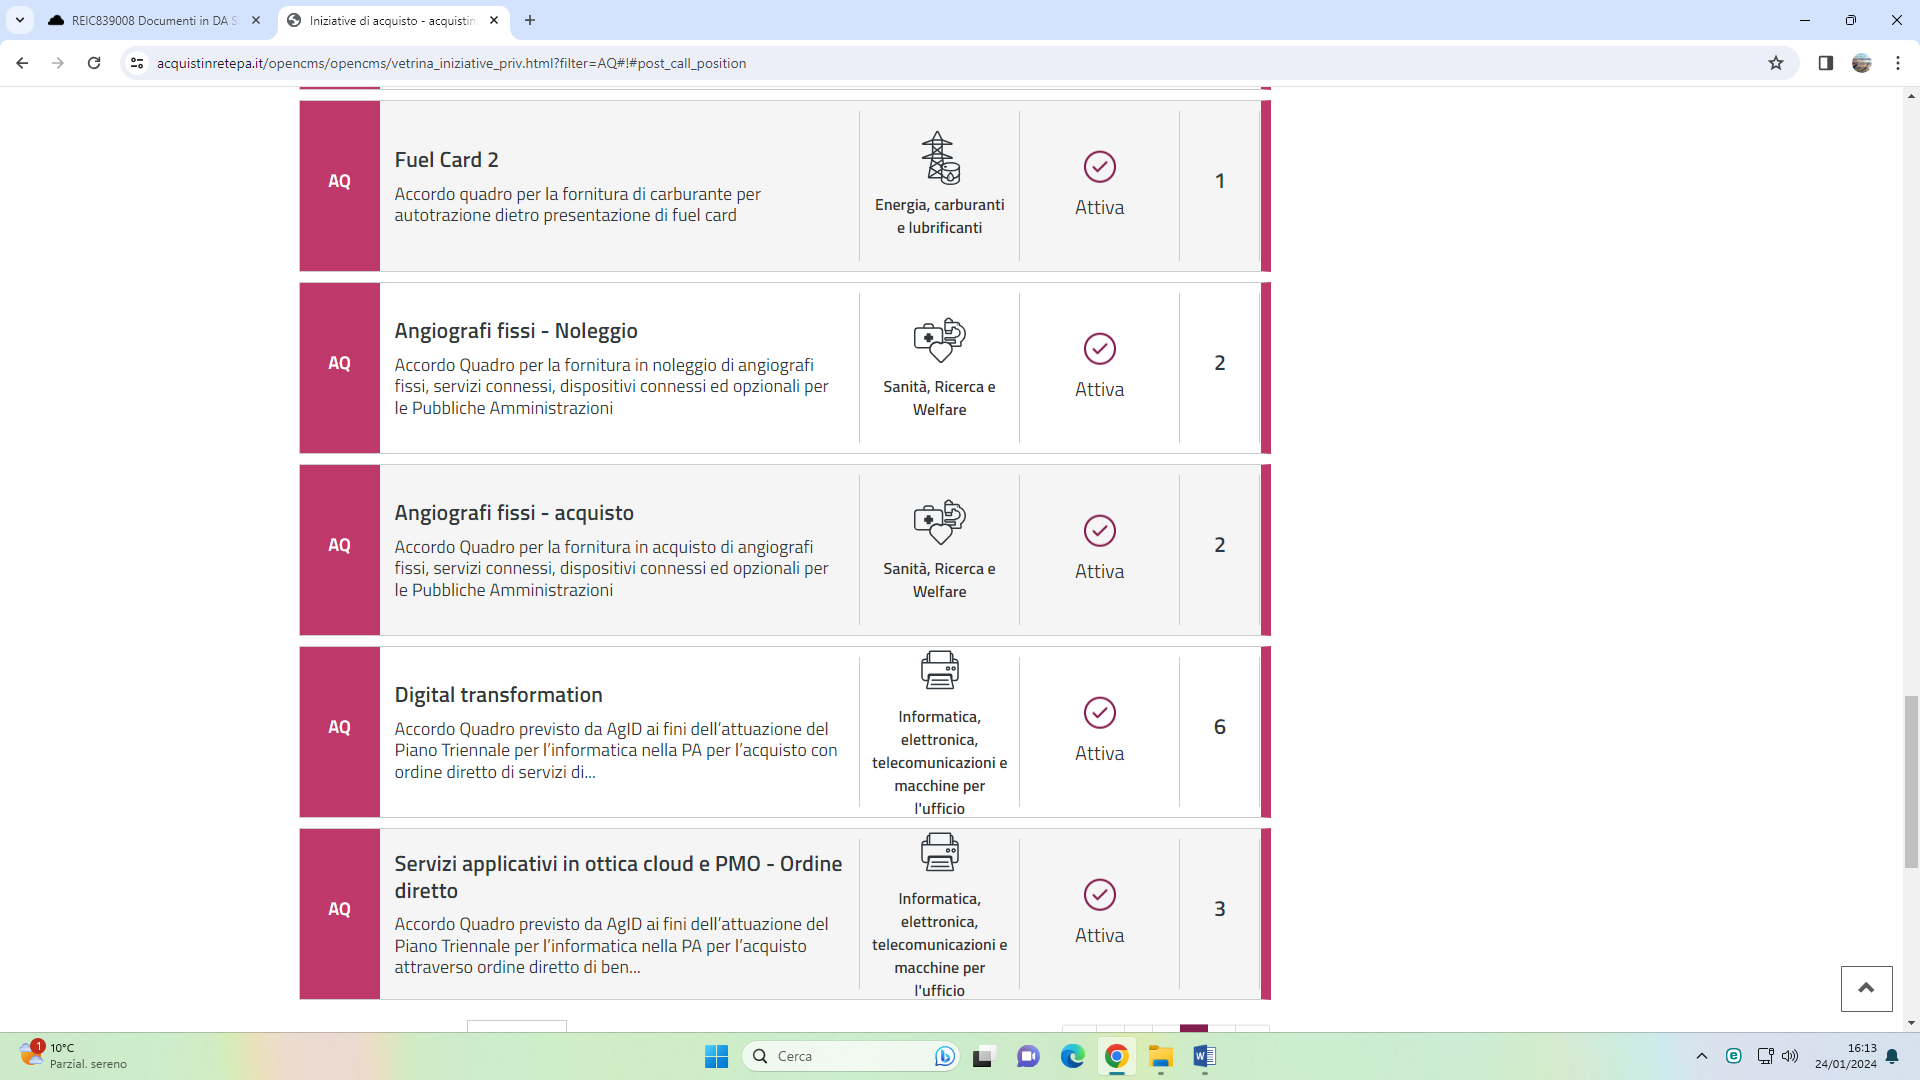This screenshot has height=1080, width=1920.
Task: Switch to the REIC839008 Documenti tab
Action: (x=150, y=20)
